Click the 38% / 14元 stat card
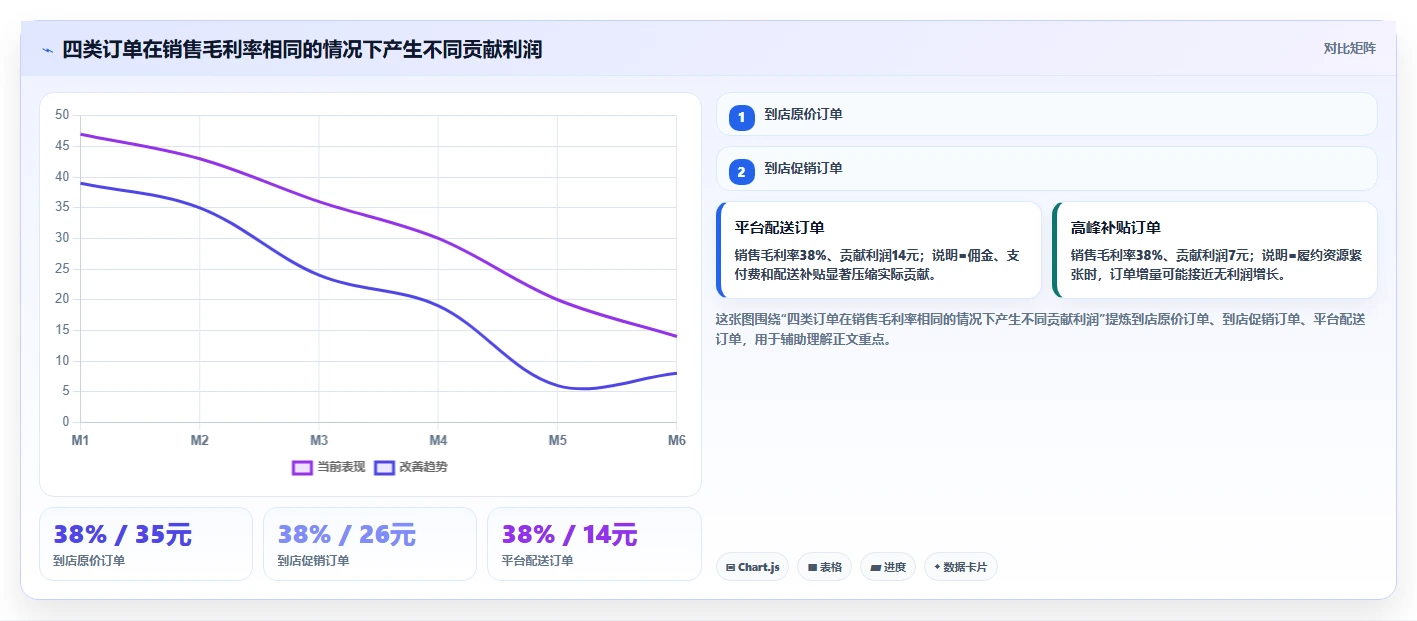 [x=594, y=544]
